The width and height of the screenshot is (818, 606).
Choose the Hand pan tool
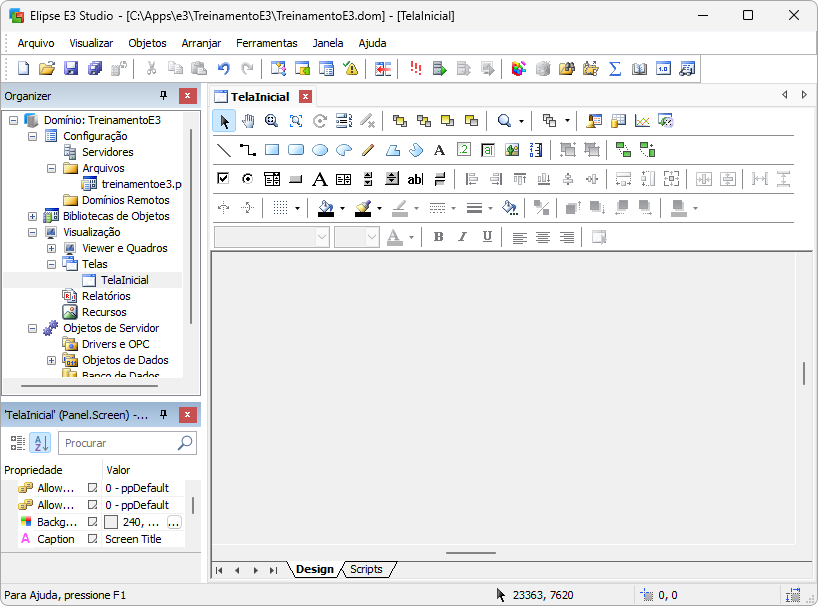tap(247, 121)
